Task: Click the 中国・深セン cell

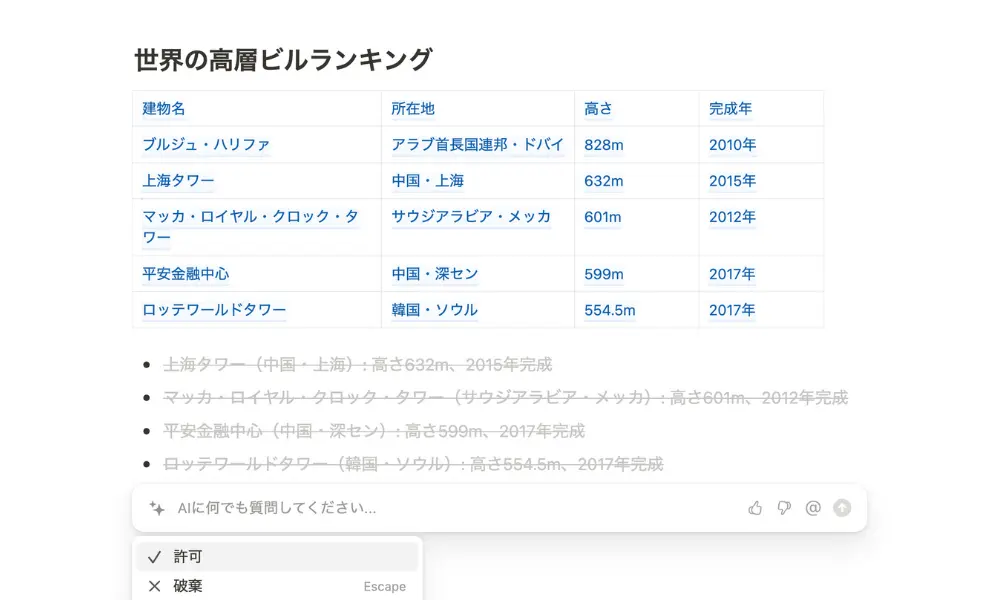Action: point(478,274)
